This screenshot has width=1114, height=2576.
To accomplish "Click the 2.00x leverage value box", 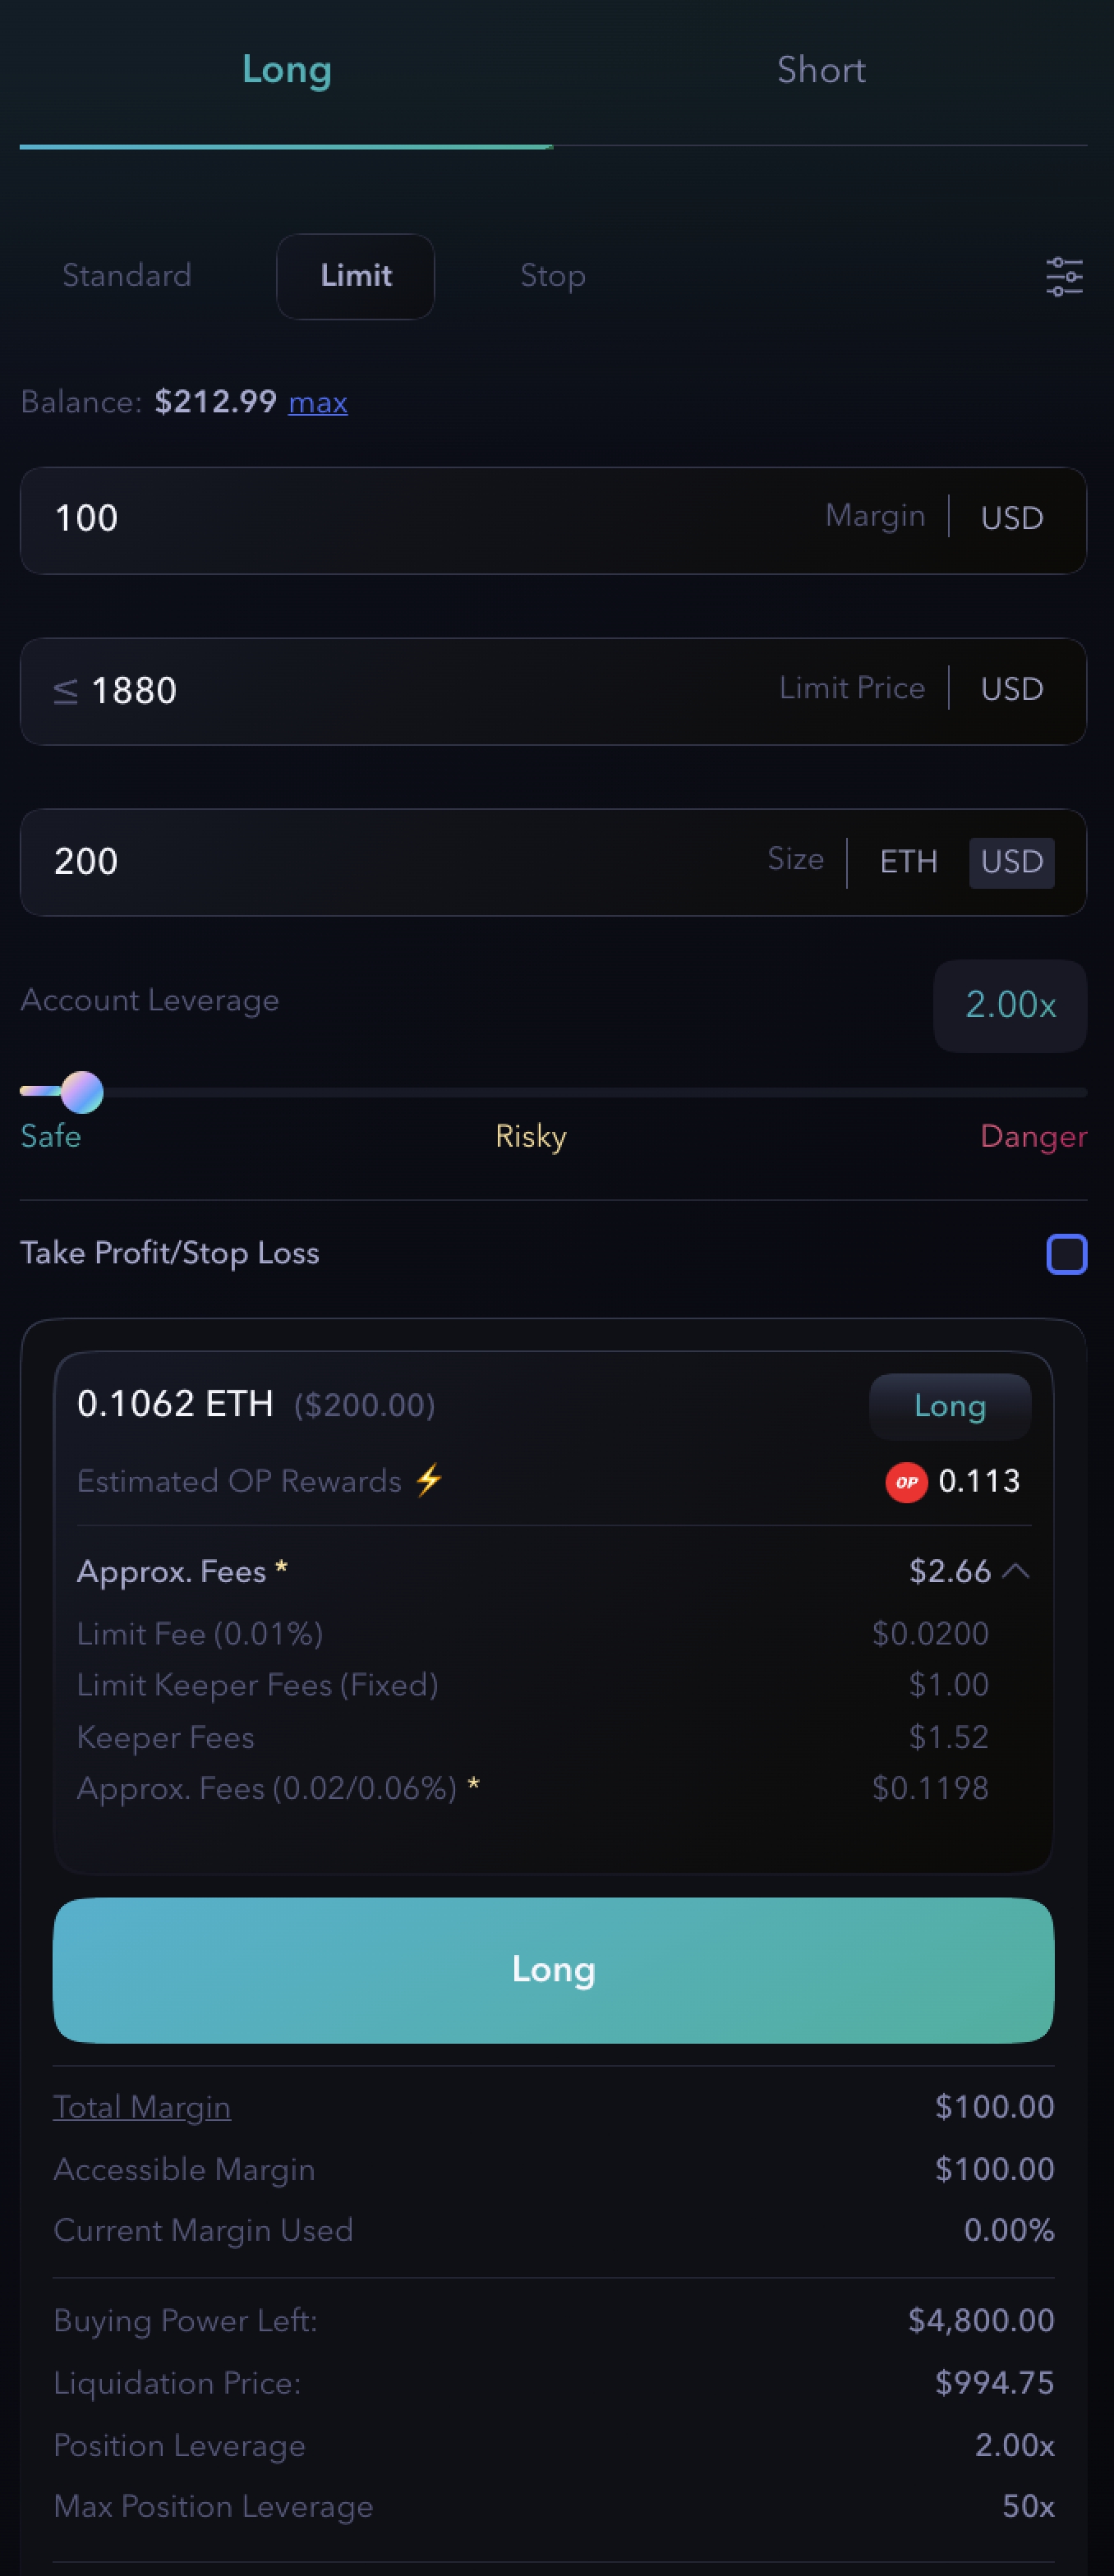I will (1010, 1005).
